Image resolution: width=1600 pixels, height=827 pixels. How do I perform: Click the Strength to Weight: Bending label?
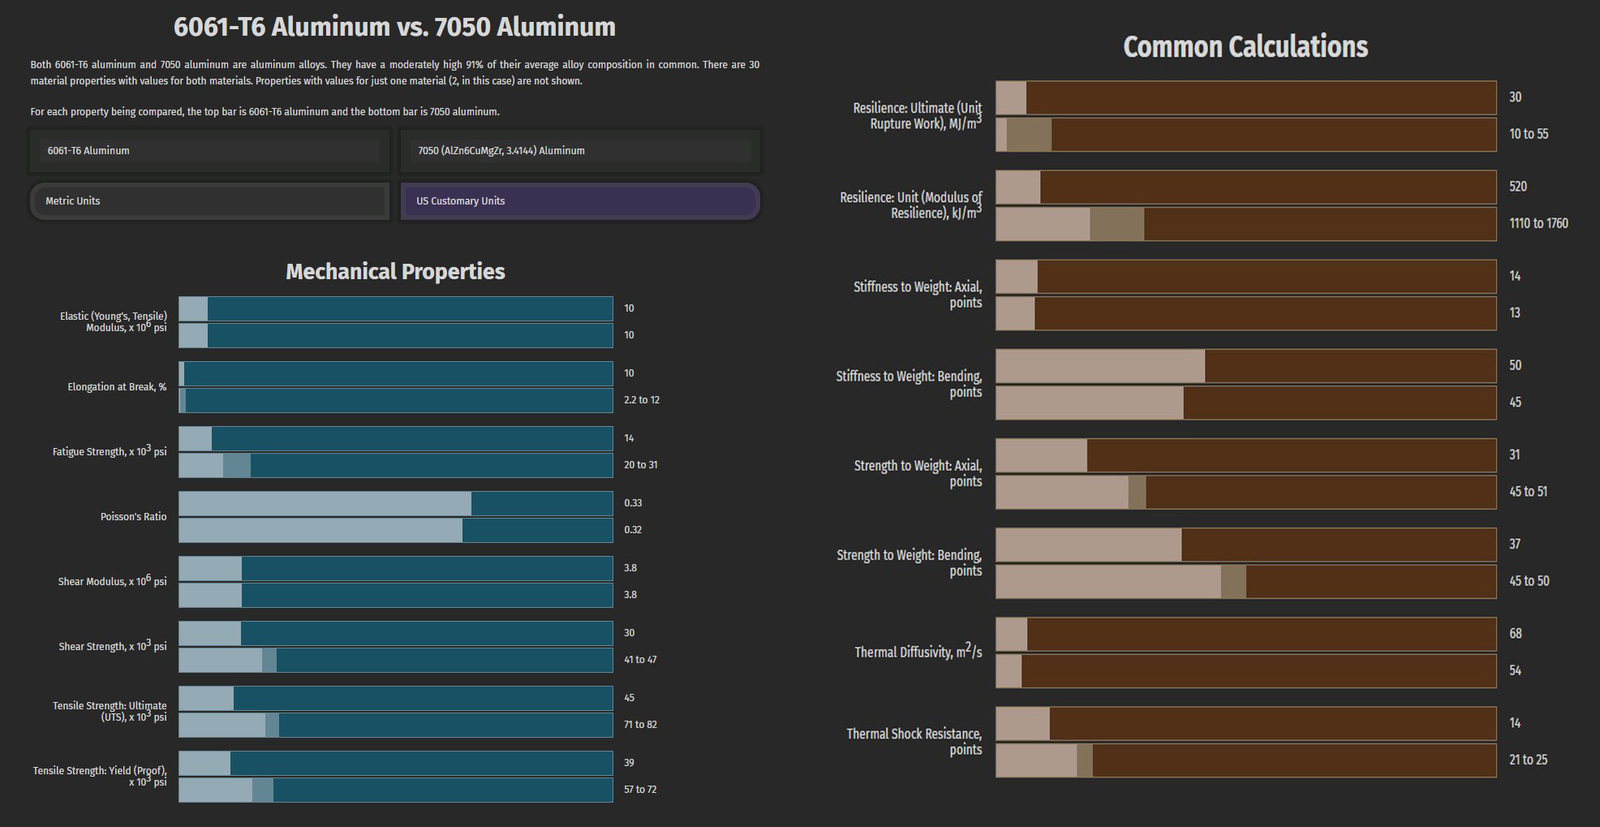click(x=910, y=563)
